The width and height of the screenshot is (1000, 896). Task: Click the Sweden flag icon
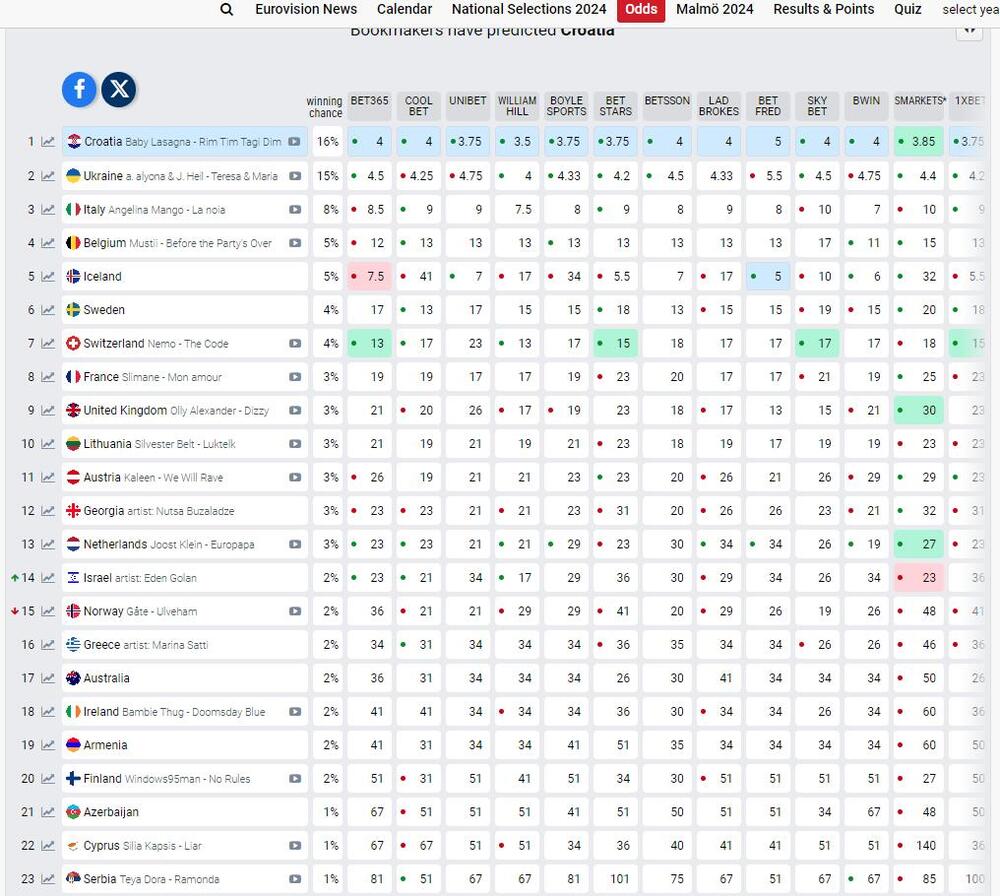(73, 310)
